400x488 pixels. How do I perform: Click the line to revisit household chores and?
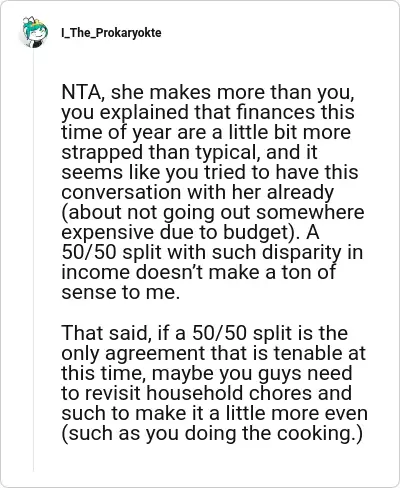tap(207, 393)
